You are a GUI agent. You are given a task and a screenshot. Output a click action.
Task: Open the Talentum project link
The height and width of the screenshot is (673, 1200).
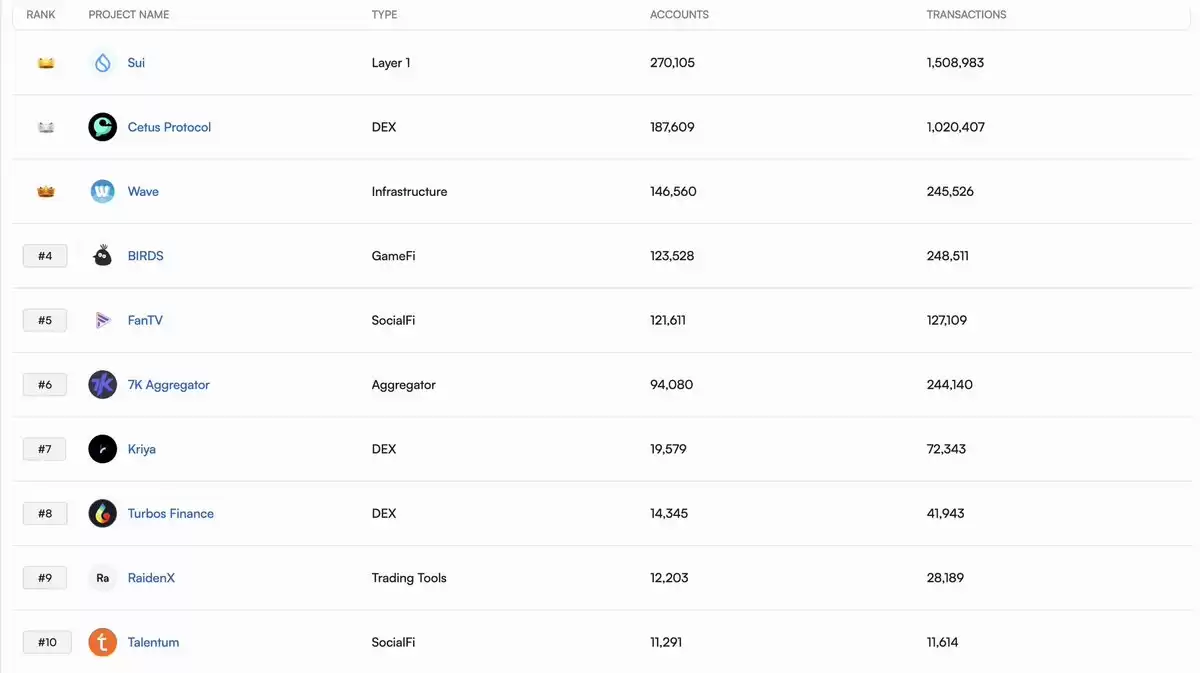tap(153, 642)
